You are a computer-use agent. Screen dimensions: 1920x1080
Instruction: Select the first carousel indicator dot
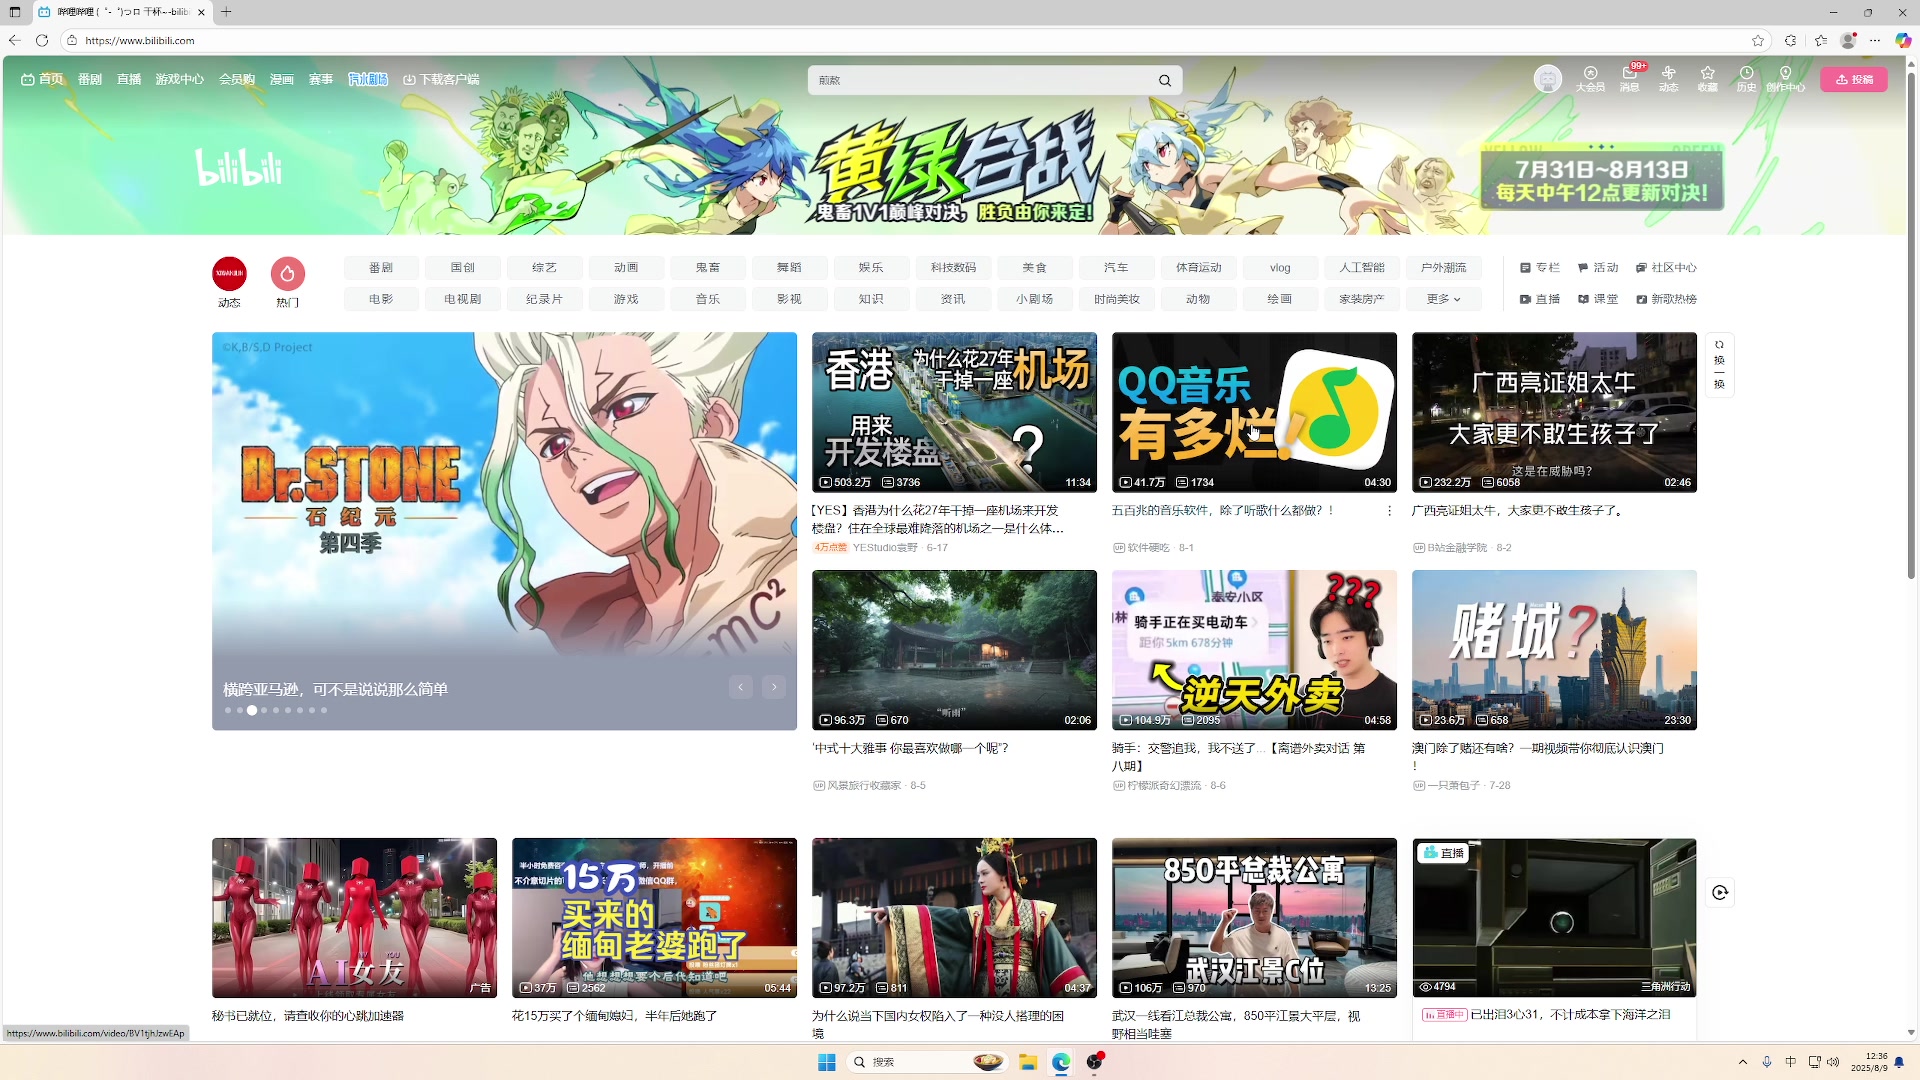[228, 710]
